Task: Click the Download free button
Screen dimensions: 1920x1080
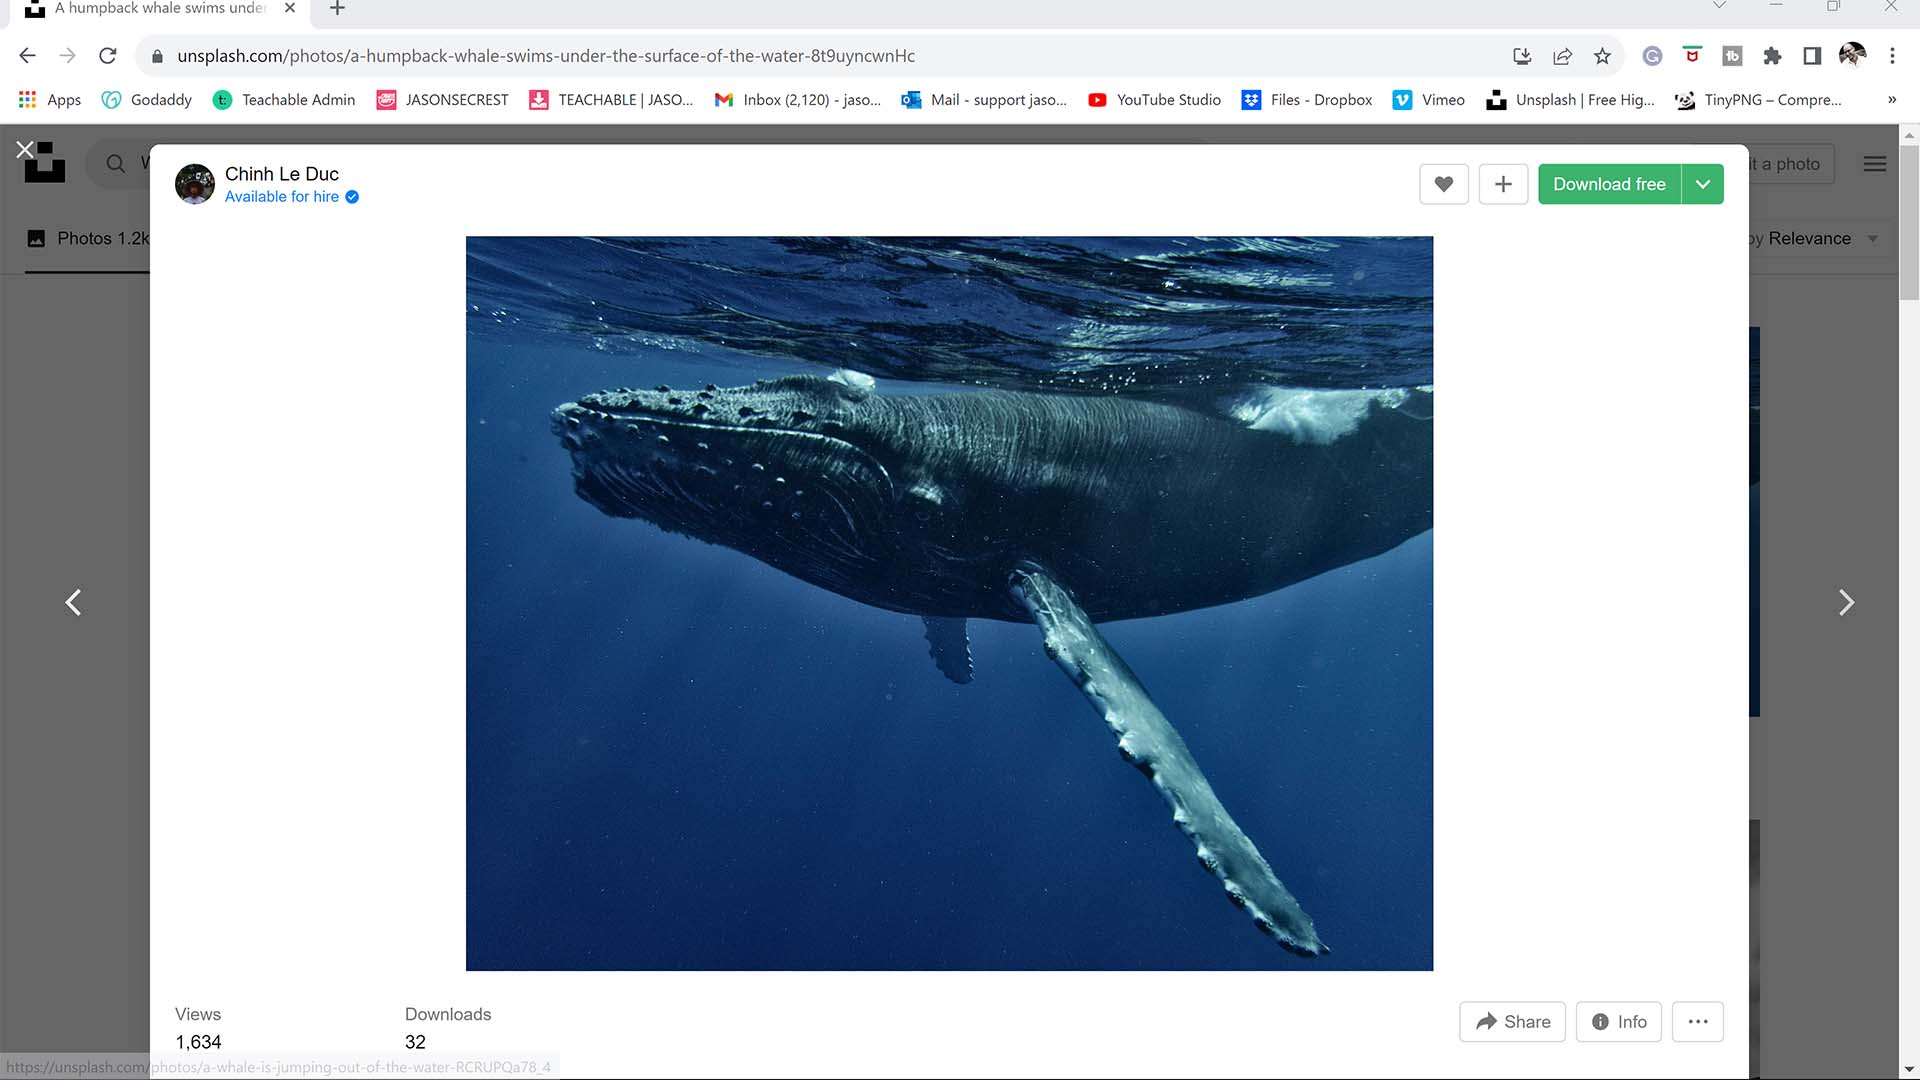Action: pos(1609,184)
